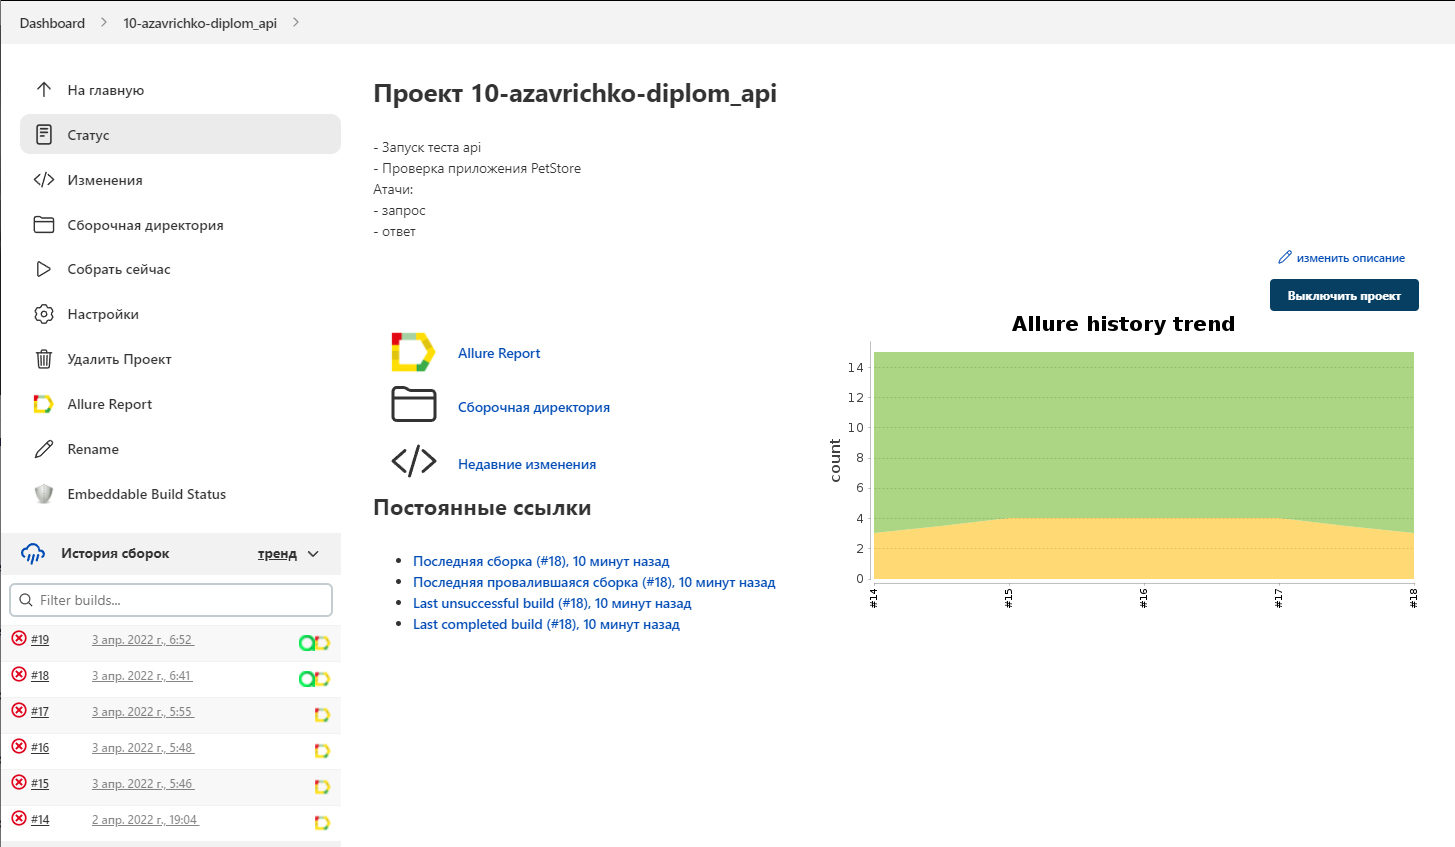Click the 'тренд' link in build history
The width and height of the screenshot is (1455, 847).
tap(277, 554)
